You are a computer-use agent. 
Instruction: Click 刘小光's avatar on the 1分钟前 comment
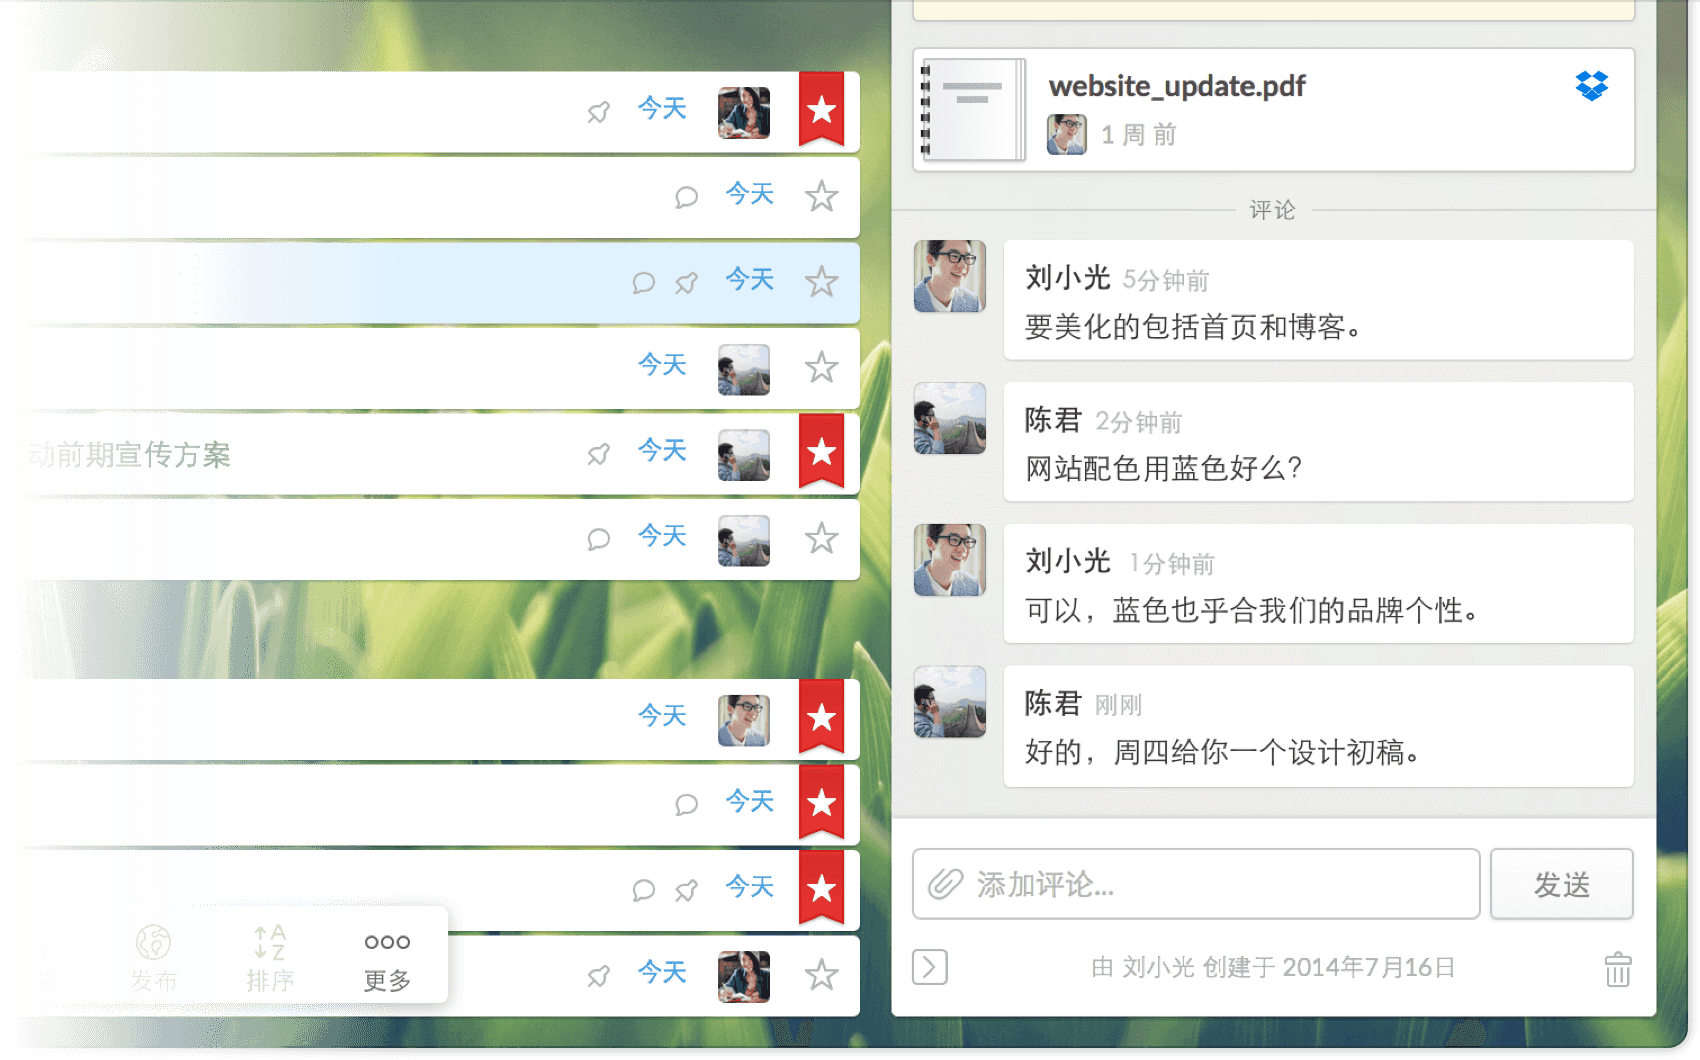point(950,560)
